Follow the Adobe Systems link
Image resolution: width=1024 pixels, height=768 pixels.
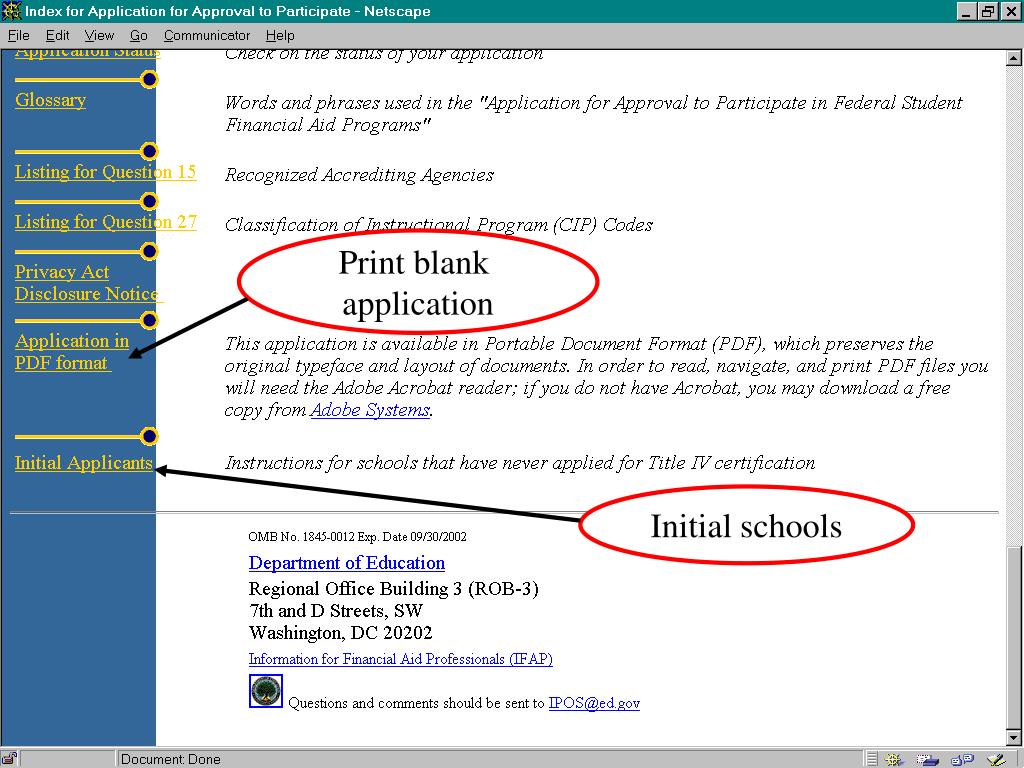(x=370, y=410)
